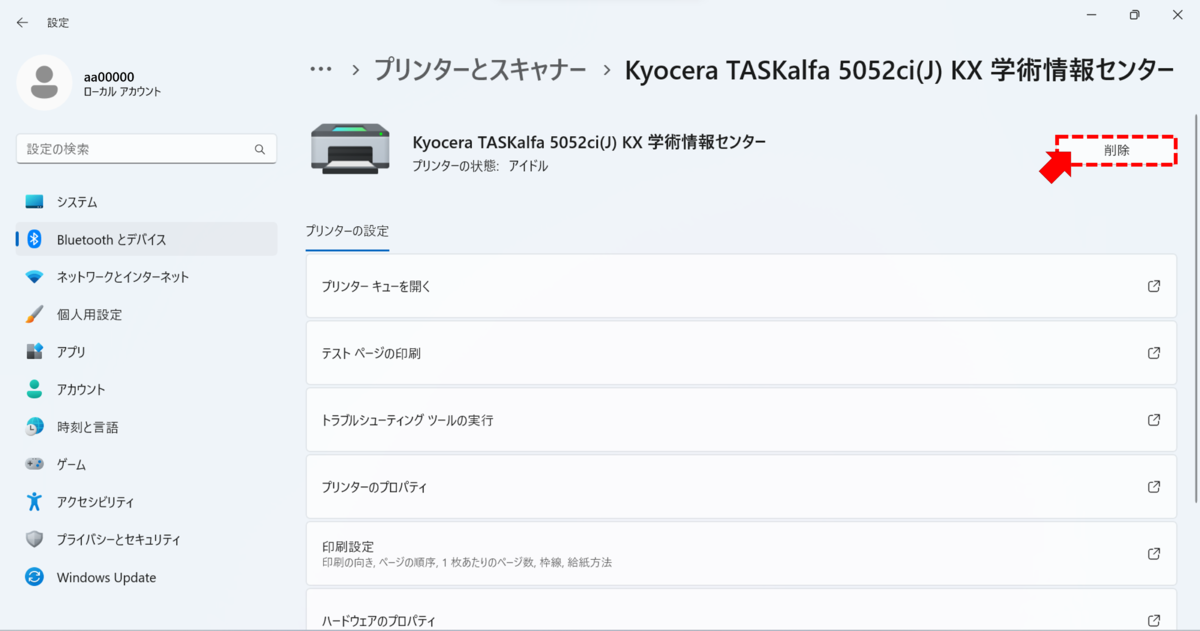The width and height of the screenshot is (1200, 631).
Task: Open 時刻と言語 settings category
Action: pos(147,427)
